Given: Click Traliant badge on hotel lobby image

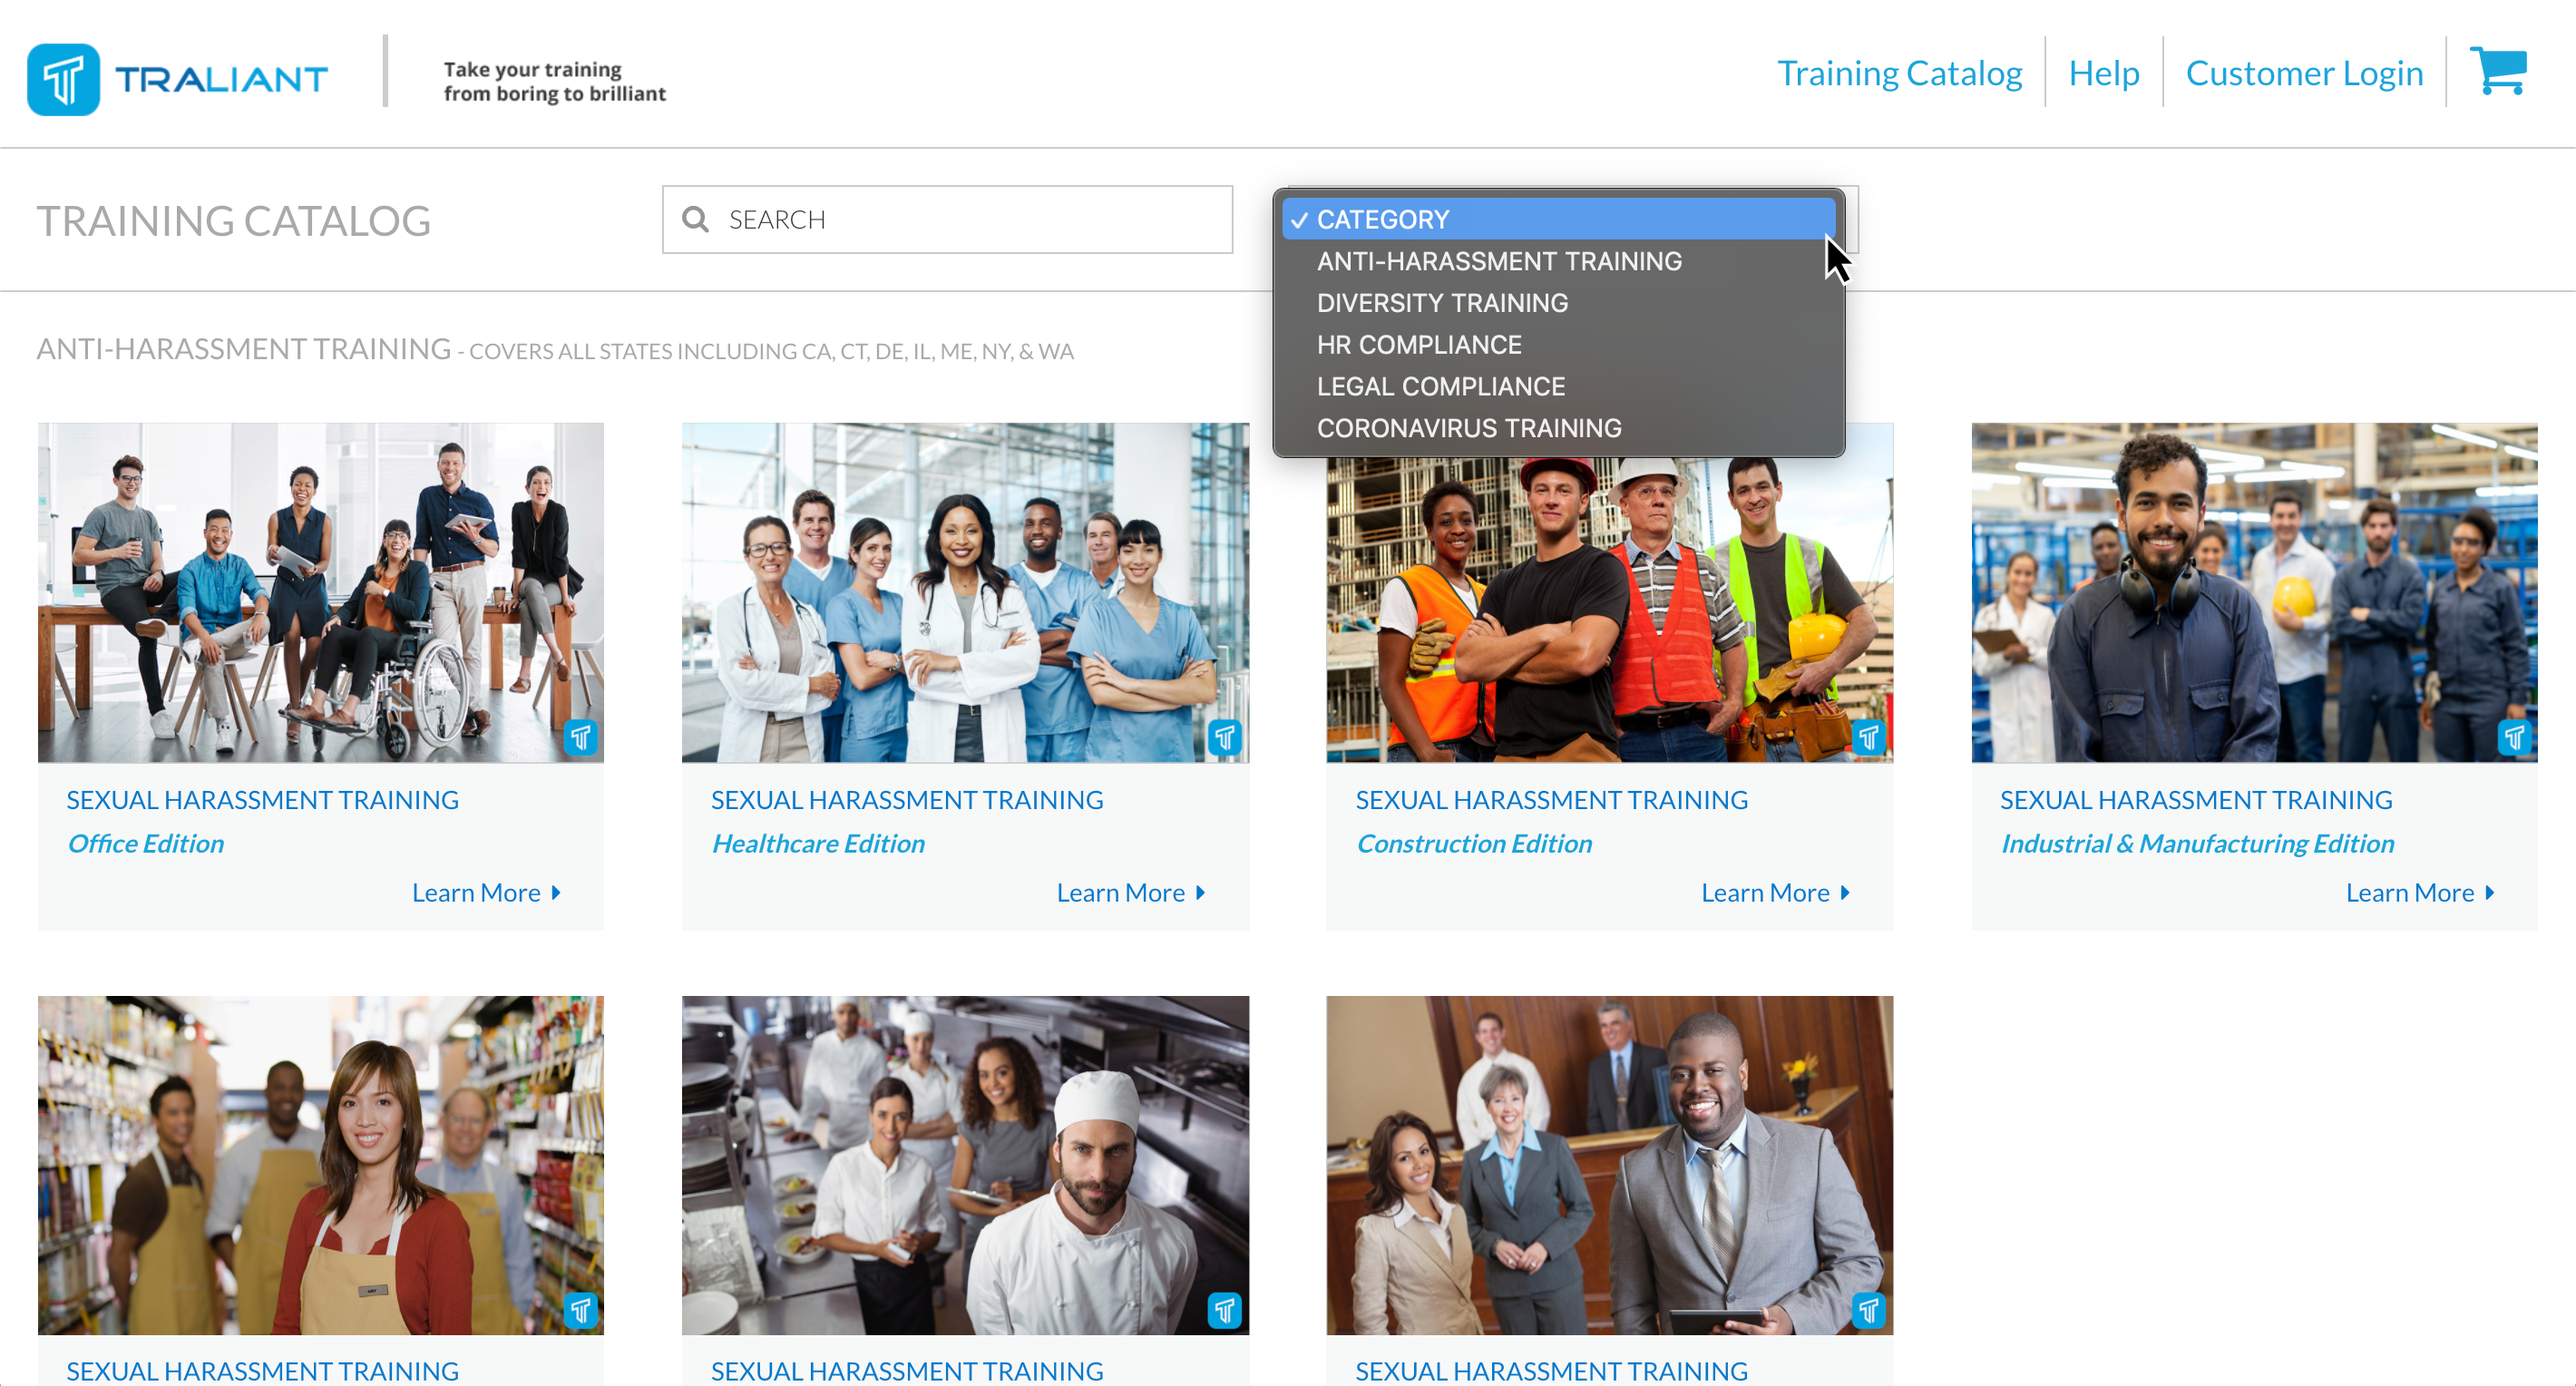Looking at the screenshot, I should 1869,1310.
